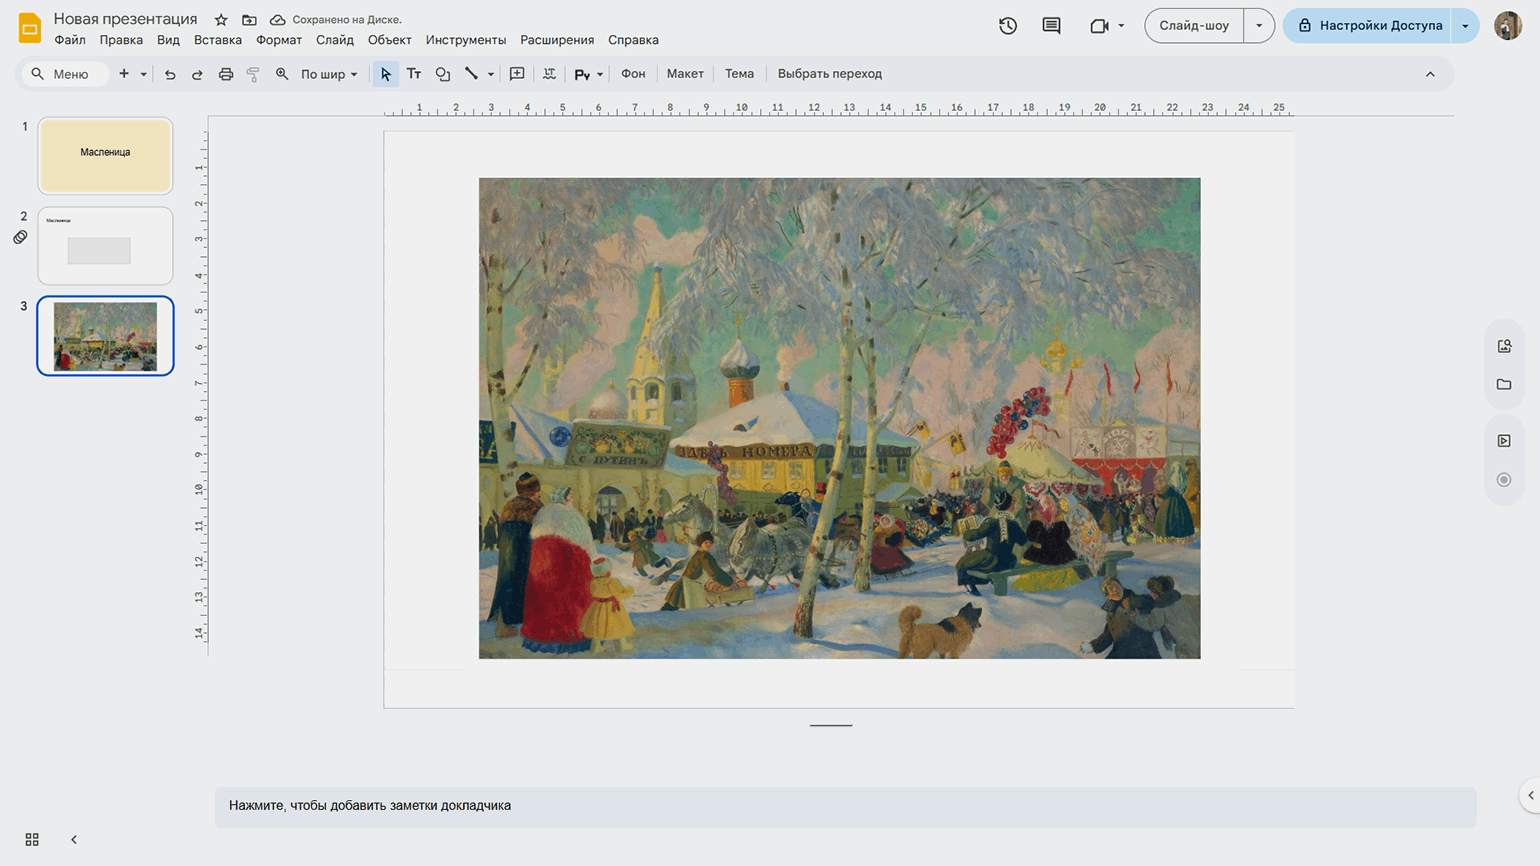This screenshot has width=1540, height=866.
Task: Open version history clock icon
Action: 1008,26
